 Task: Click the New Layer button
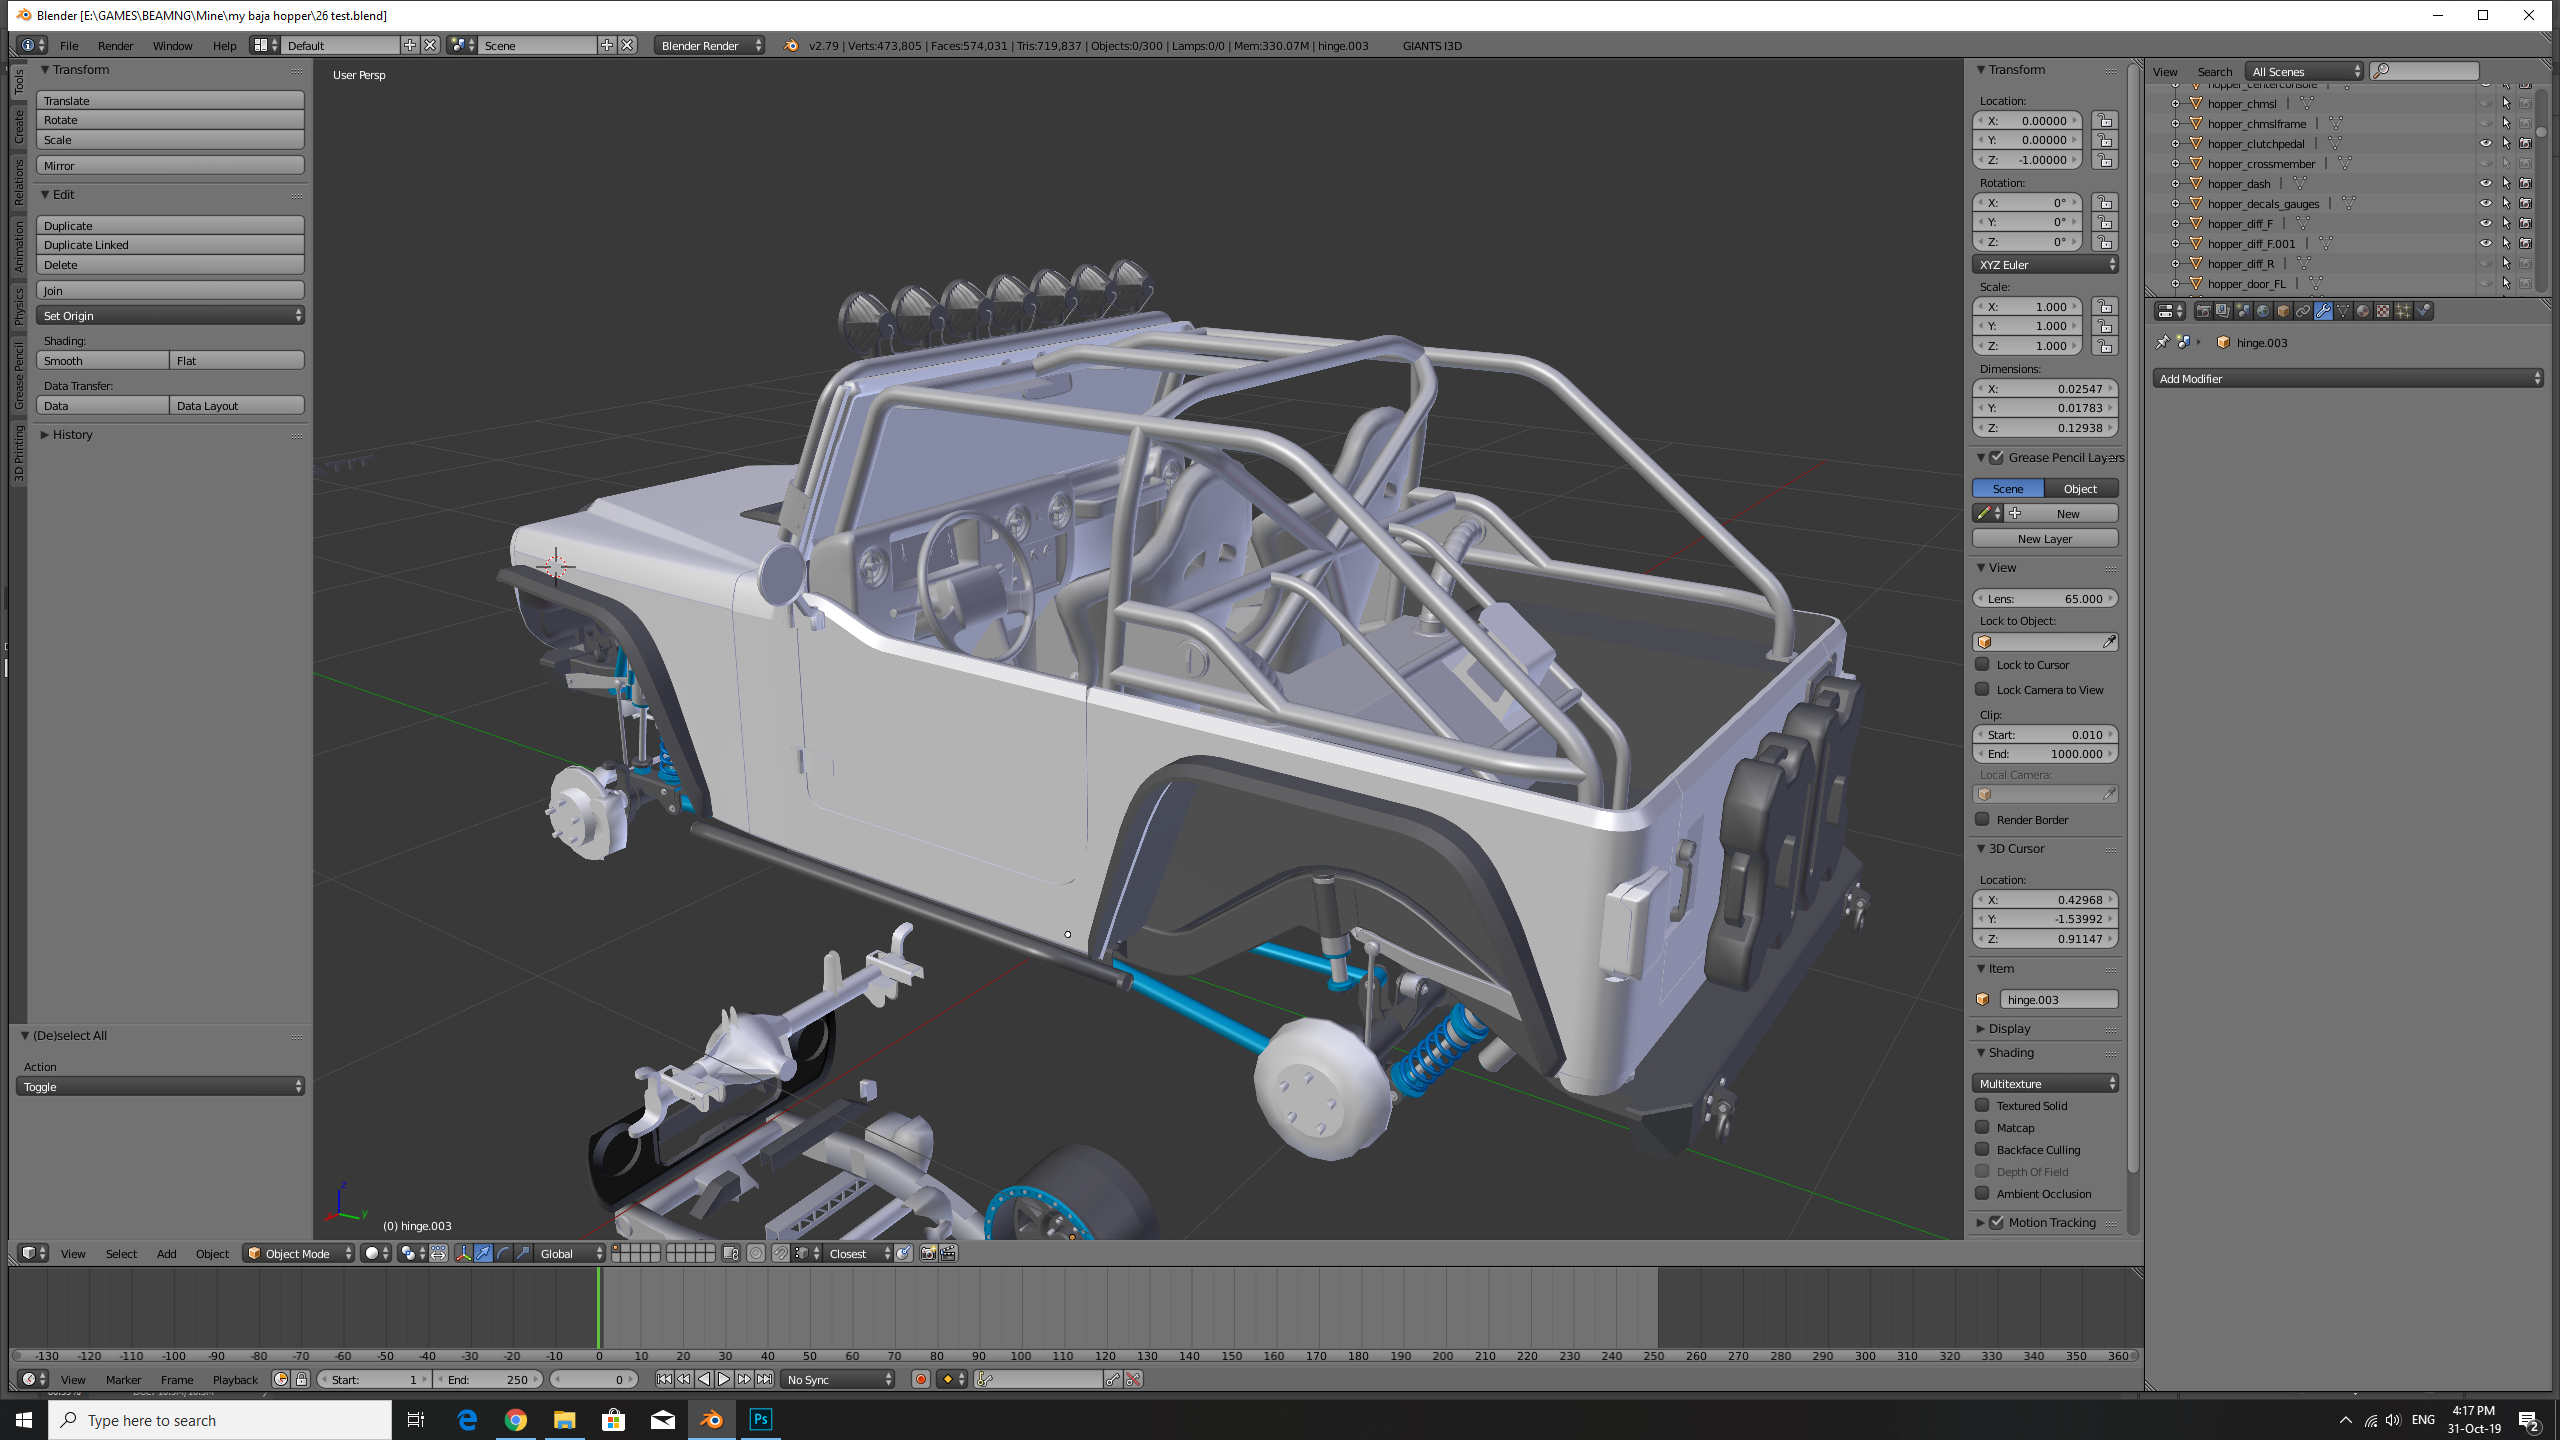pos(2044,539)
